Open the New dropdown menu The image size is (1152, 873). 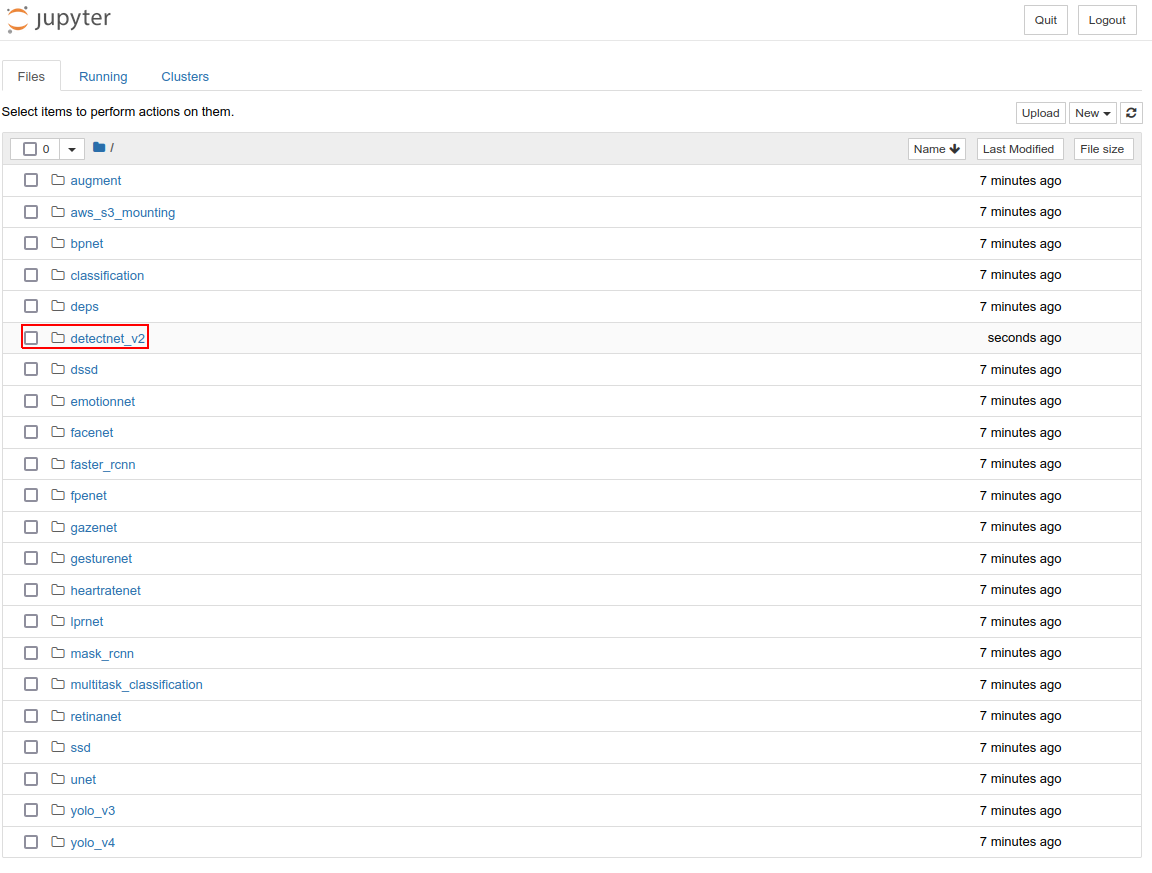coord(1092,112)
